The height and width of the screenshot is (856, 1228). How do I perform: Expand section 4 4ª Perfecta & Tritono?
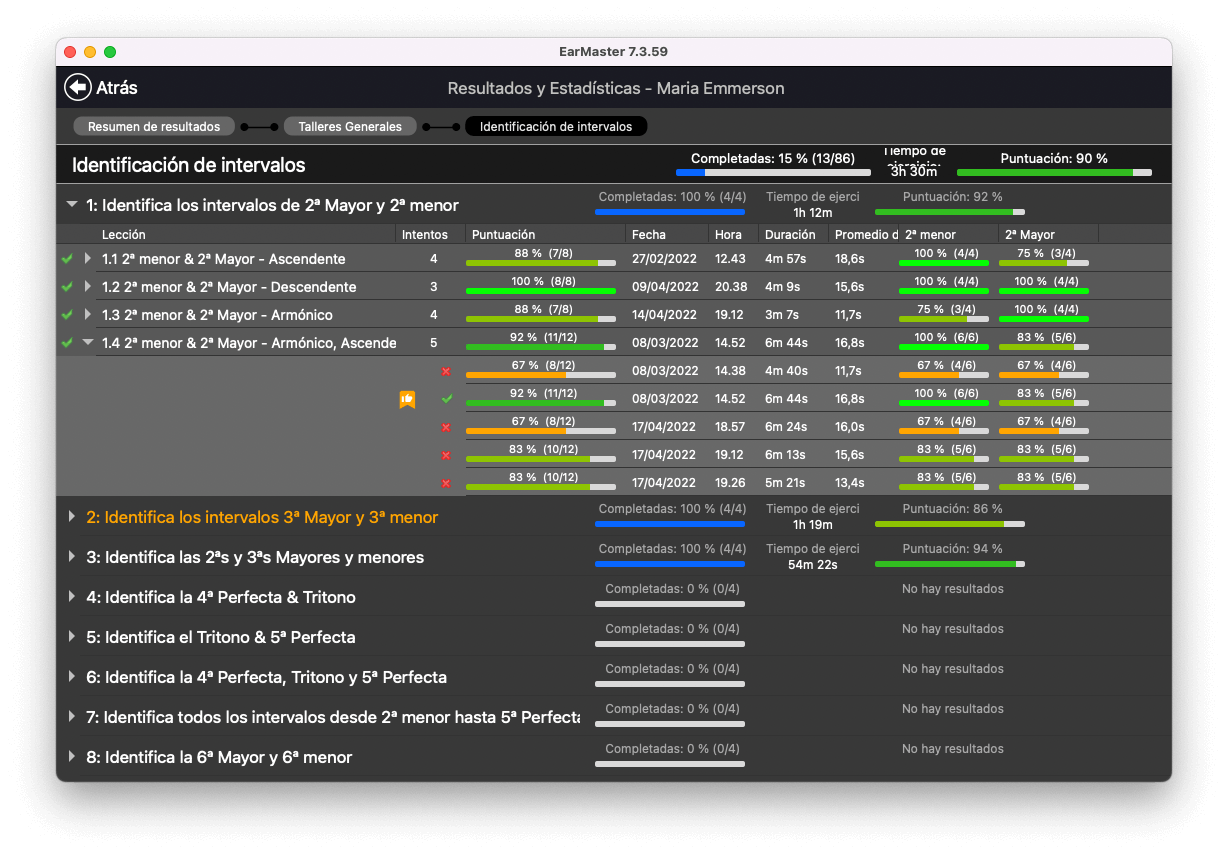coord(71,597)
